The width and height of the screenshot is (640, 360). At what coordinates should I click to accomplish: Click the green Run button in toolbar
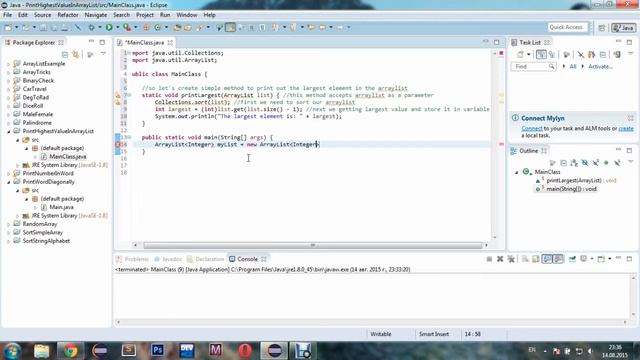click(x=109, y=27)
